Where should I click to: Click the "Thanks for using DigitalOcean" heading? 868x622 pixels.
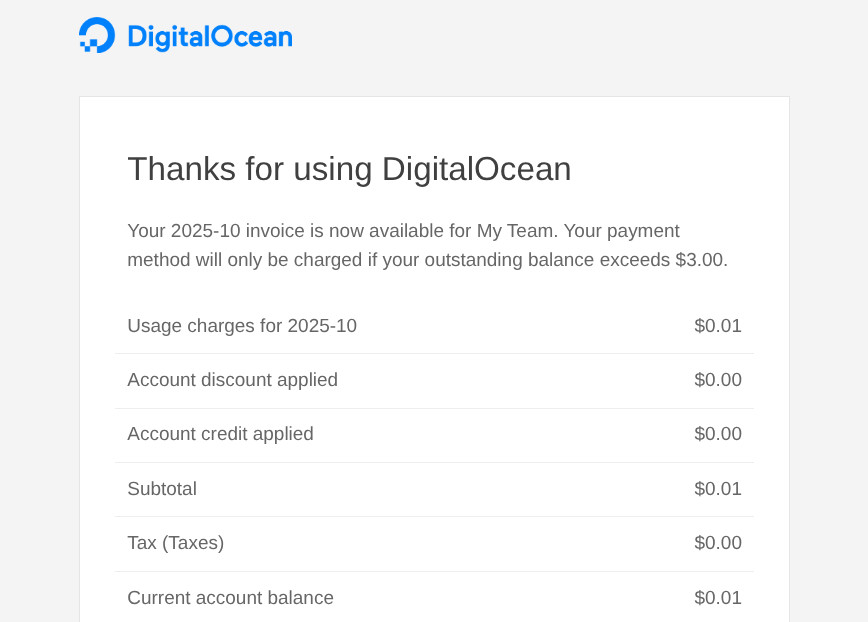(x=349, y=169)
